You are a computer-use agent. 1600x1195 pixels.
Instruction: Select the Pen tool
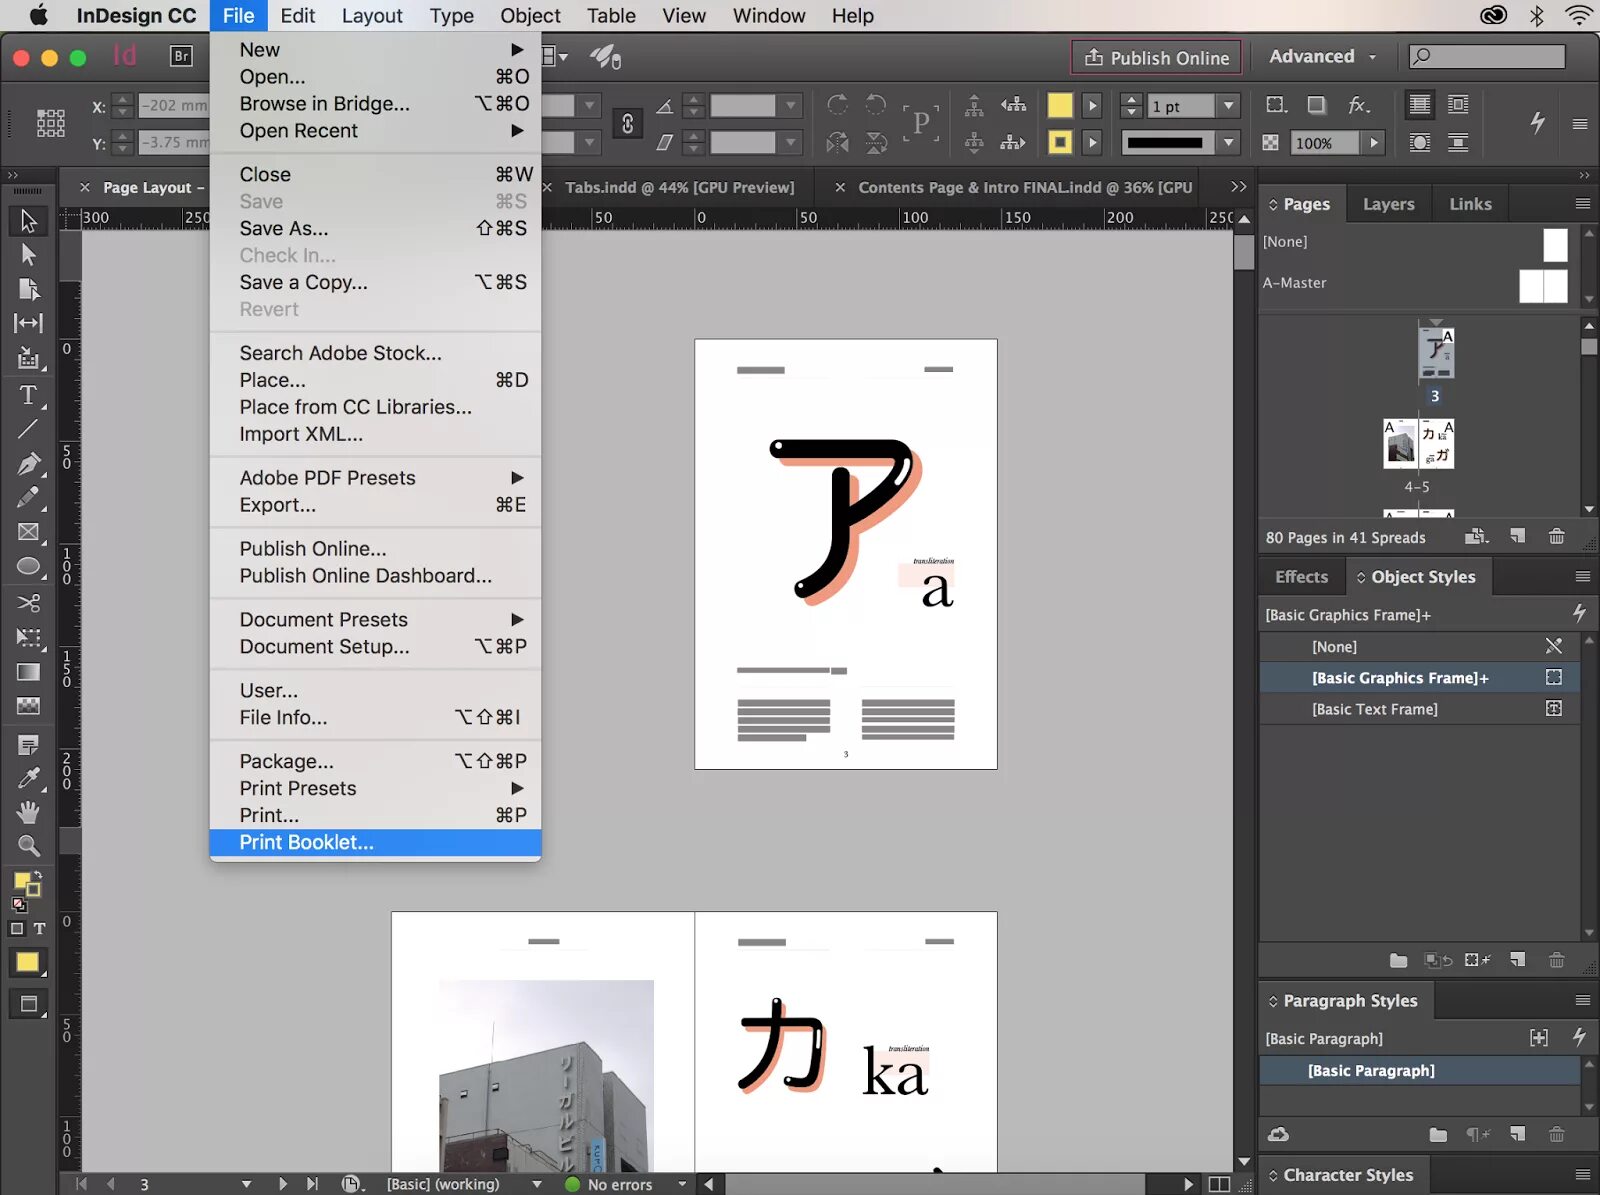point(28,463)
